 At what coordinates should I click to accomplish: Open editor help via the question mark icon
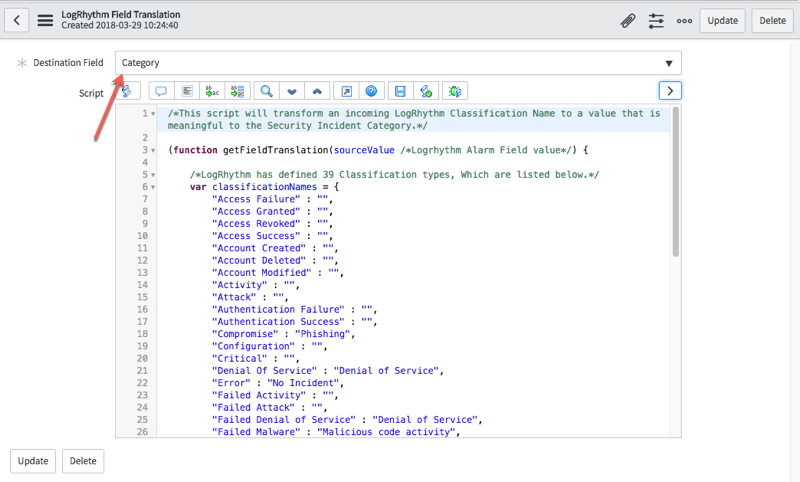click(371, 91)
